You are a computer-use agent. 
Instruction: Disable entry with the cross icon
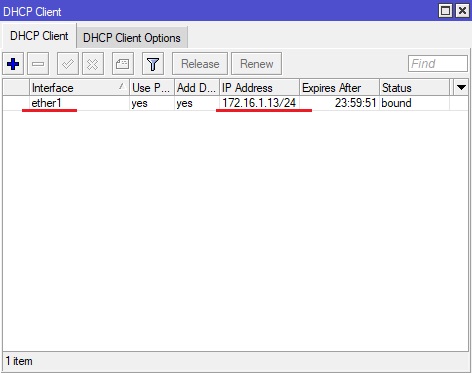(93, 64)
